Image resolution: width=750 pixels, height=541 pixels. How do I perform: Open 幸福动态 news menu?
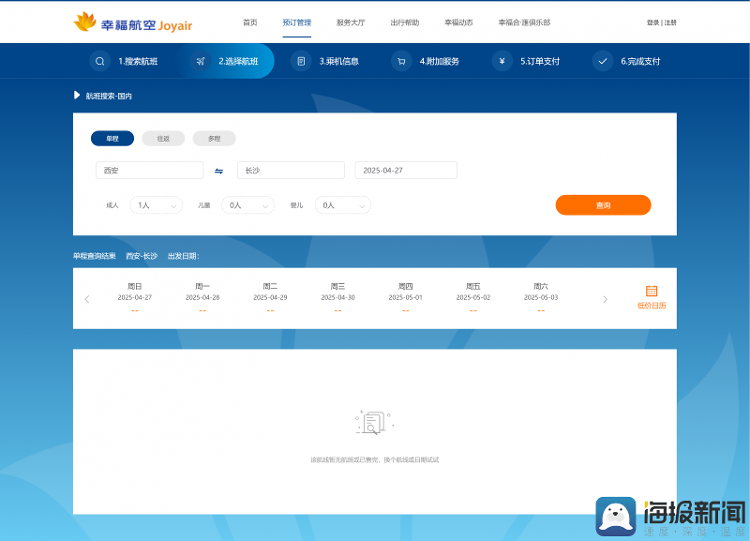(459, 22)
